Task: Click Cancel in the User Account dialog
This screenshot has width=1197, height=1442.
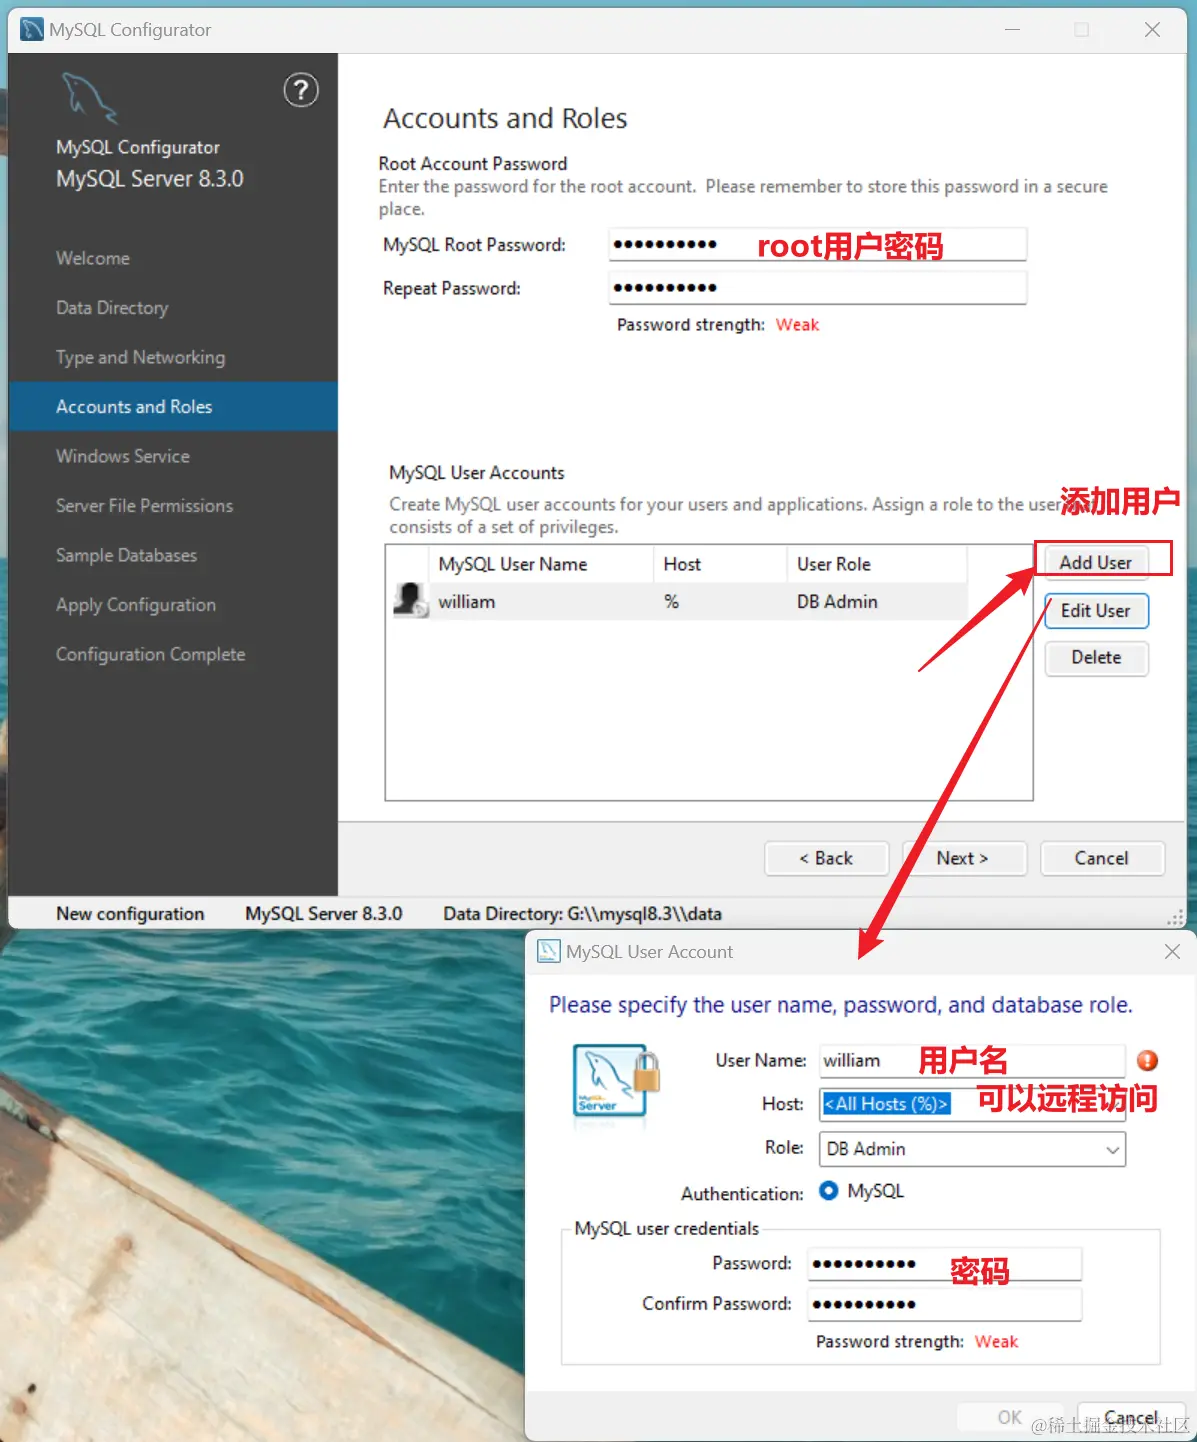Action: point(1131,1417)
